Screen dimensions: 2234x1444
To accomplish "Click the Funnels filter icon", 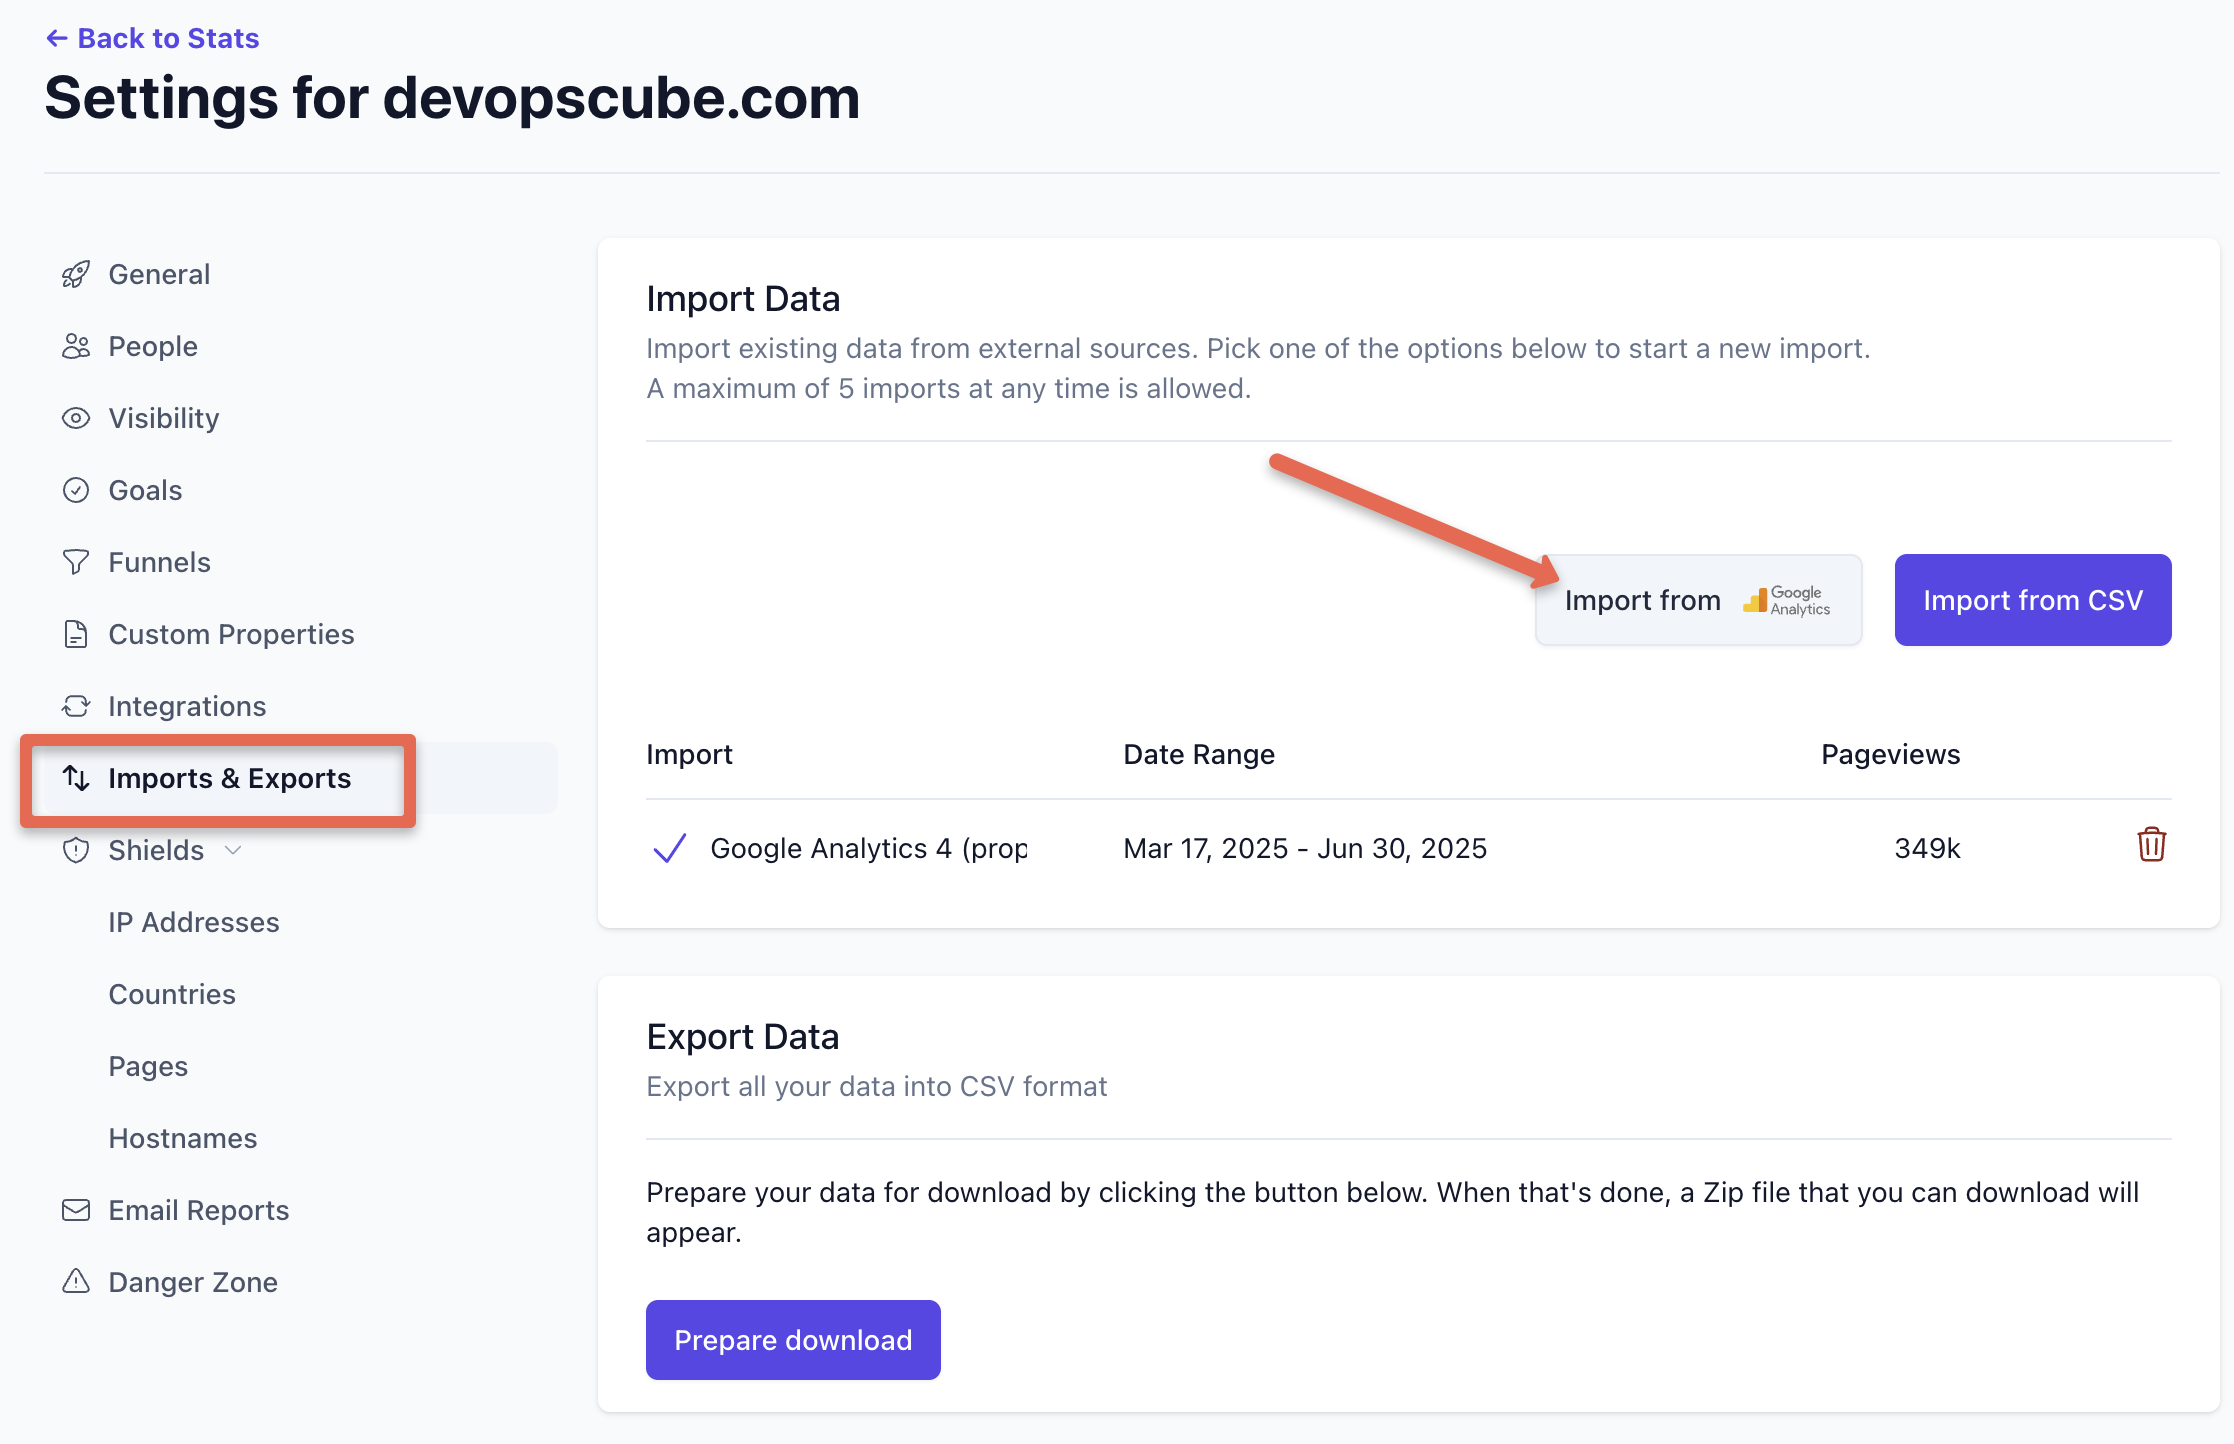I will pos(75,562).
